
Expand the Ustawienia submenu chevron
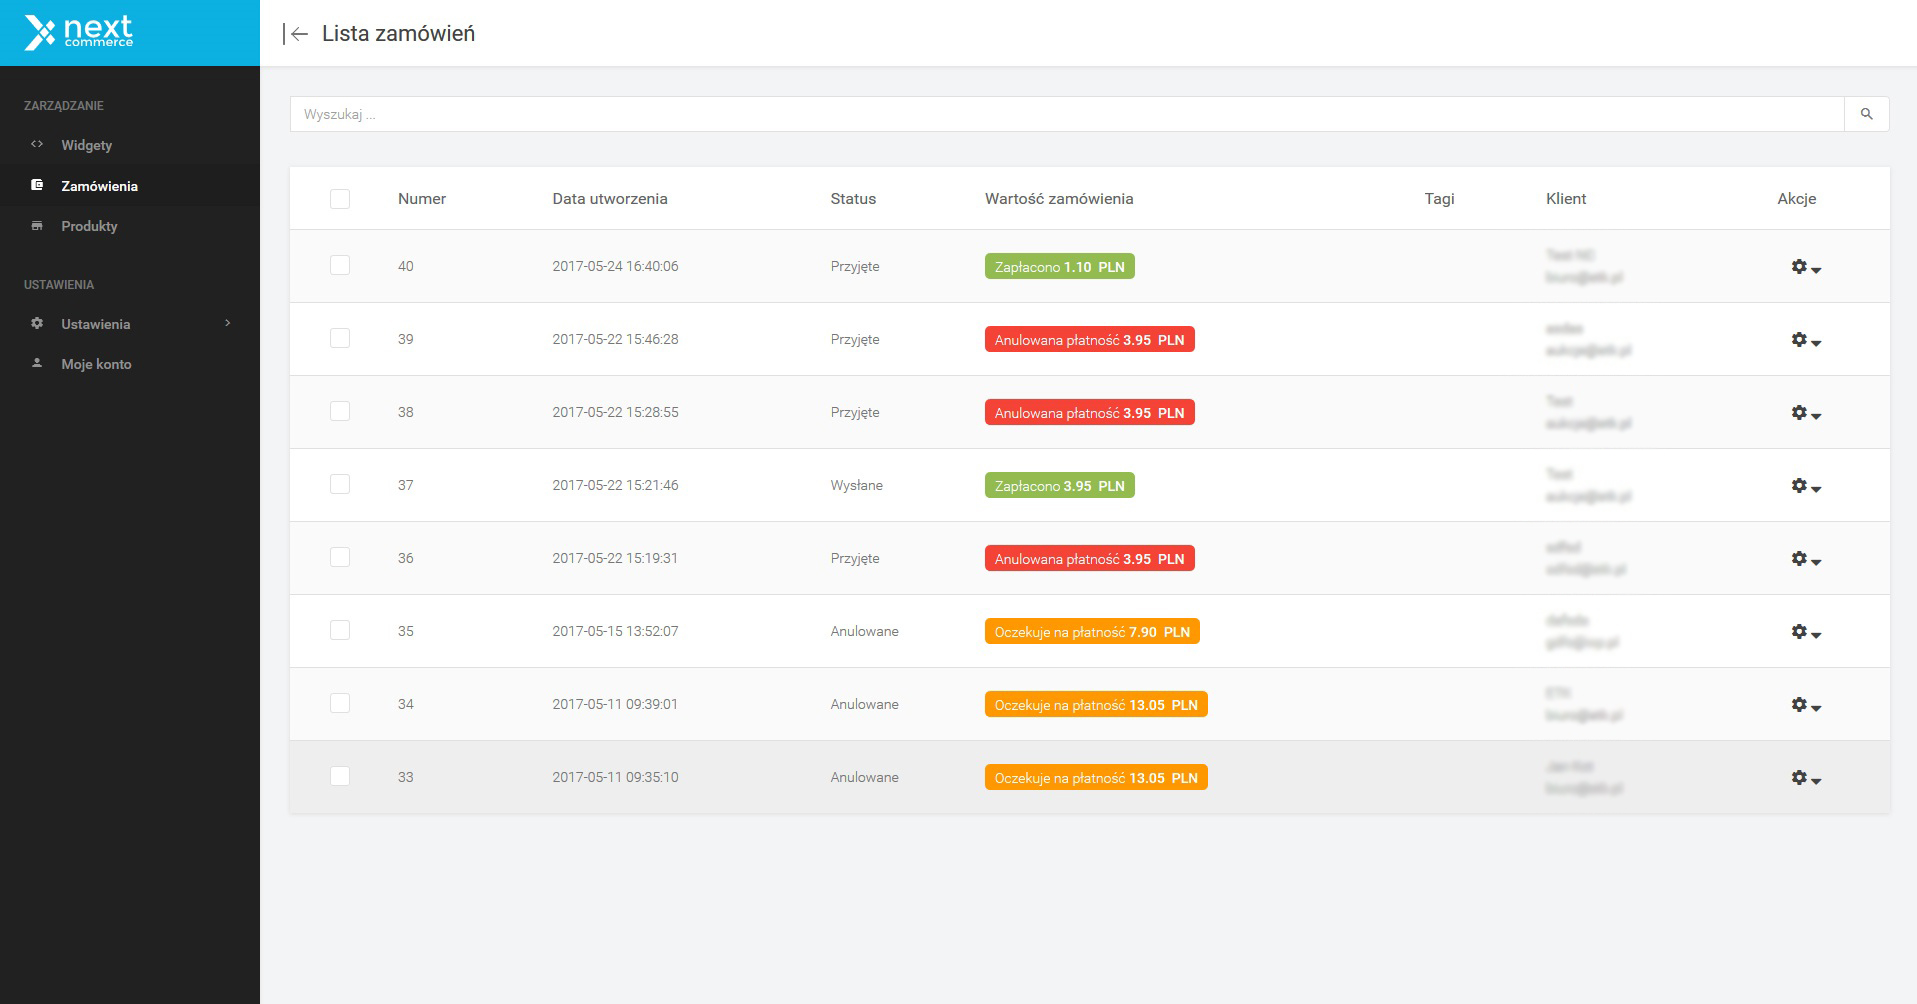(x=228, y=323)
